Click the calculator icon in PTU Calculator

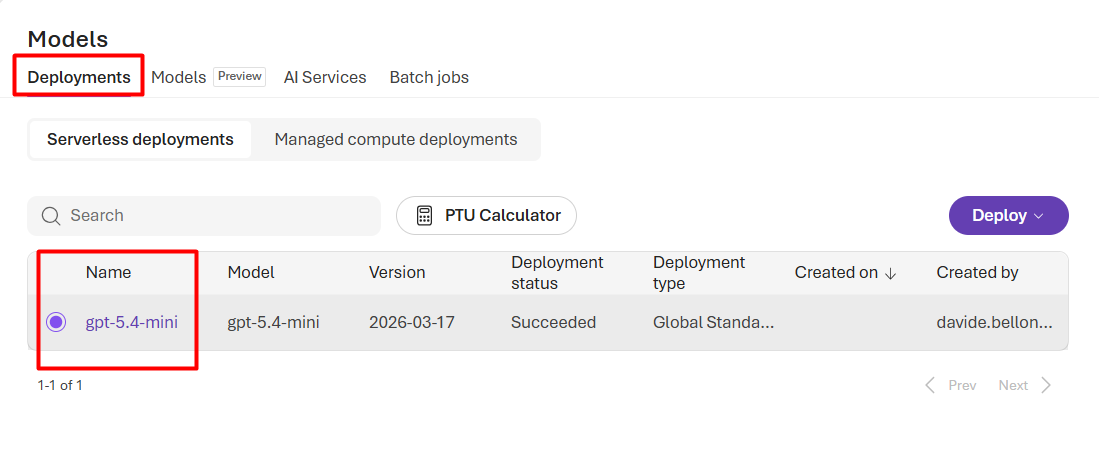point(424,215)
